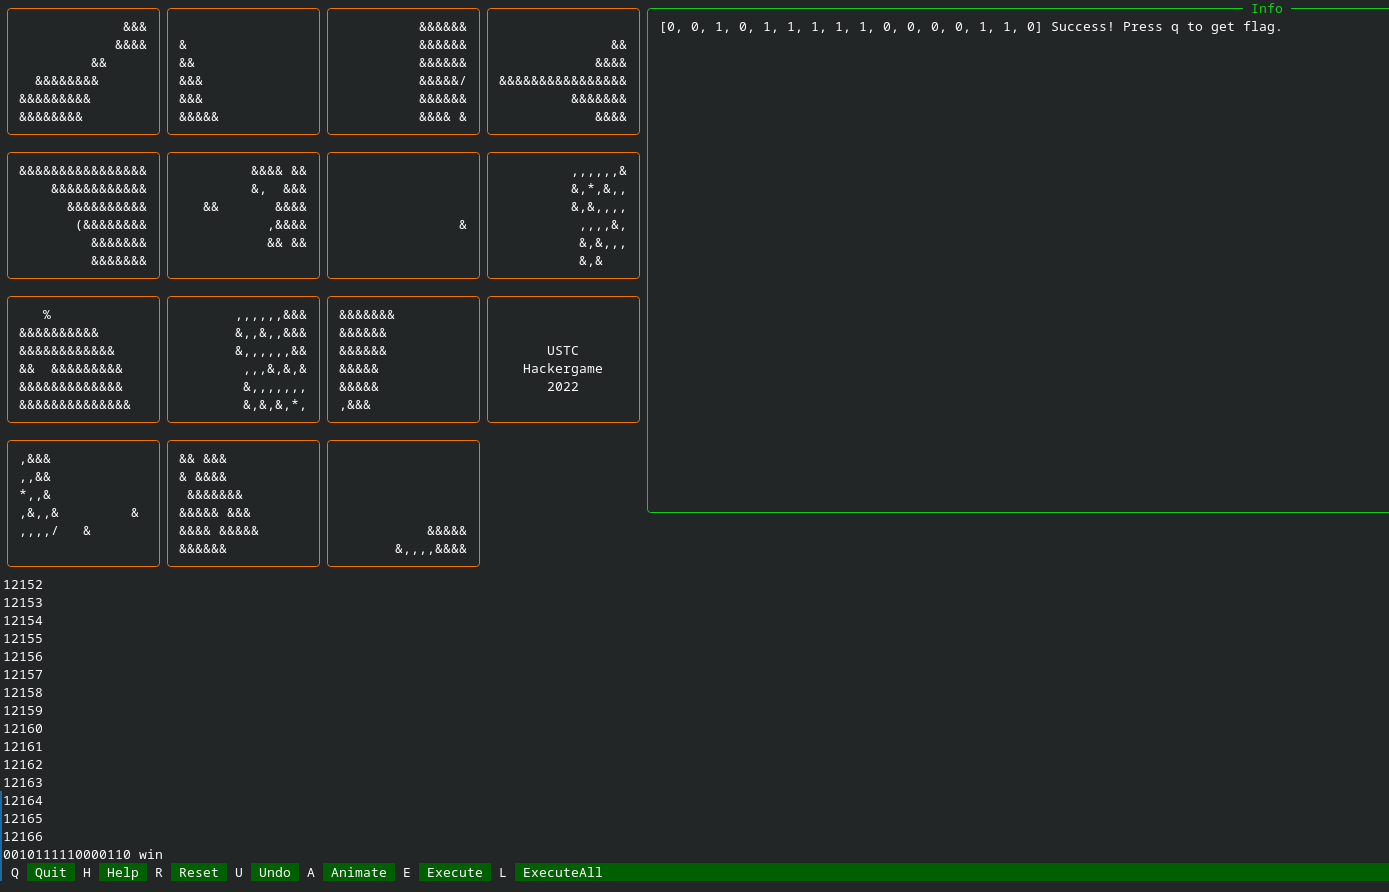Select the tile with the "&,*,&,," row
1389x892 pixels.
(x=563, y=216)
